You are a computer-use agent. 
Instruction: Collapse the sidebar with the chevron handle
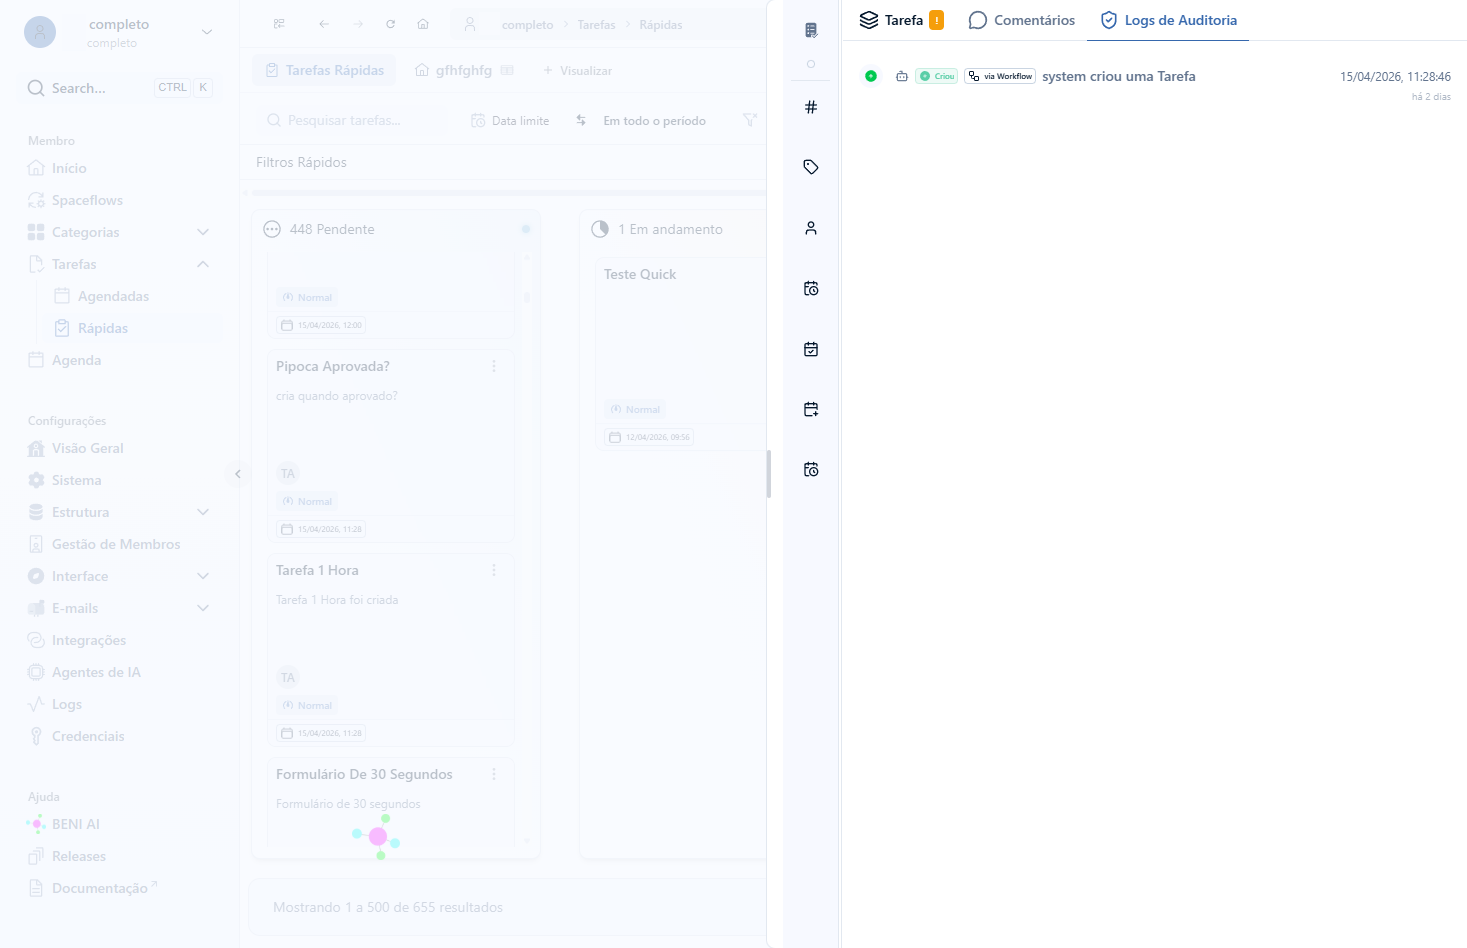(238, 474)
